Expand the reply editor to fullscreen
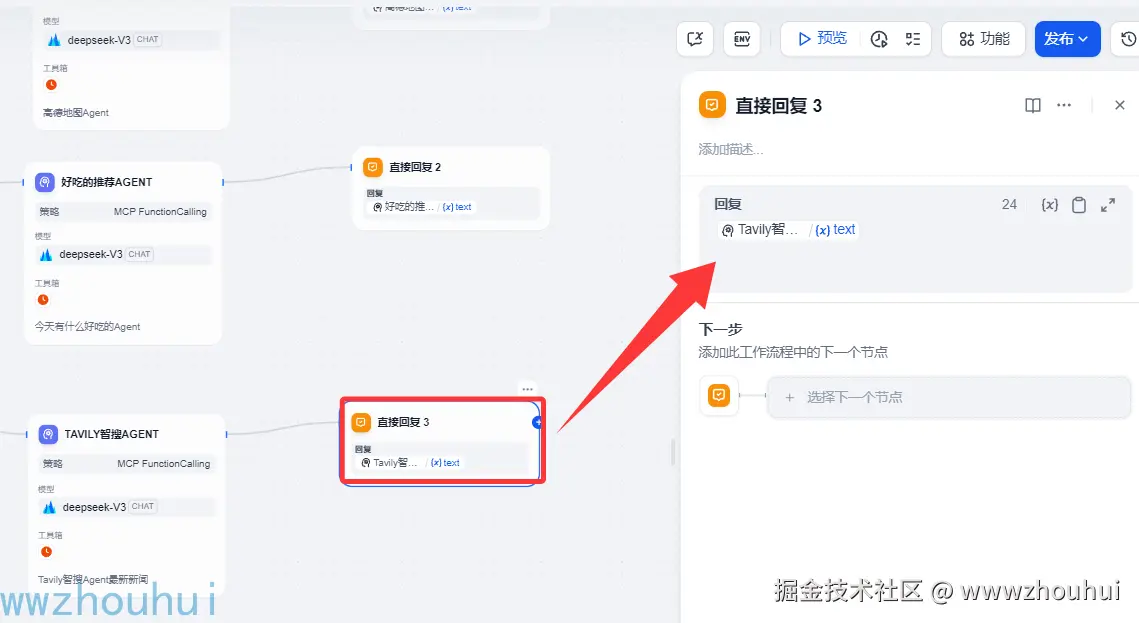The height and width of the screenshot is (623, 1139). [x=1108, y=205]
